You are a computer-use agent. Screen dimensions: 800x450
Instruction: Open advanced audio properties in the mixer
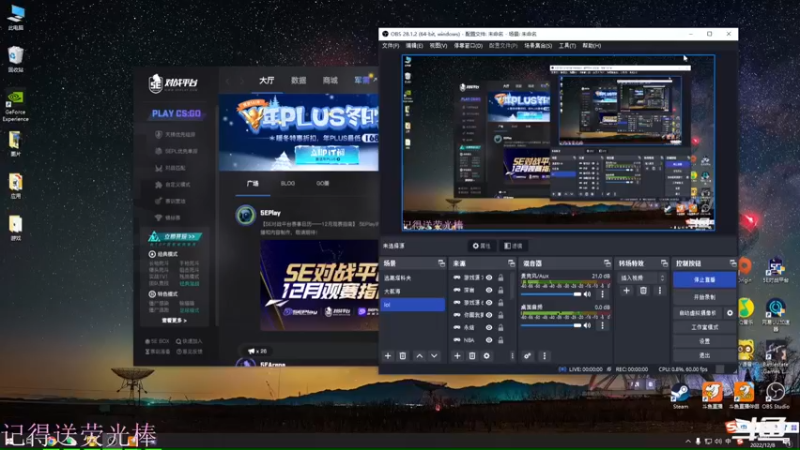(528, 356)
